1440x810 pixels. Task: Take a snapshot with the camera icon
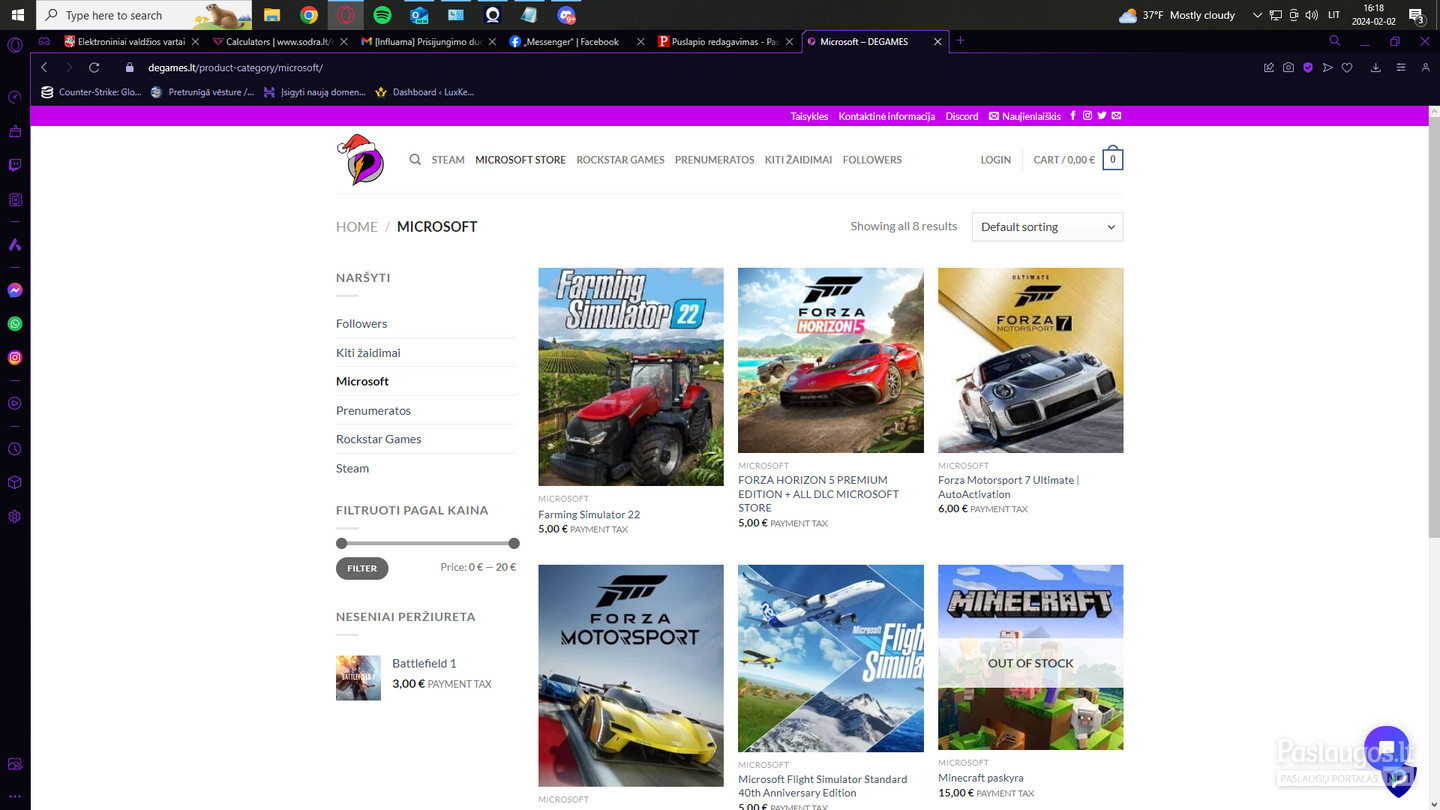click(x=1288, y=67)
